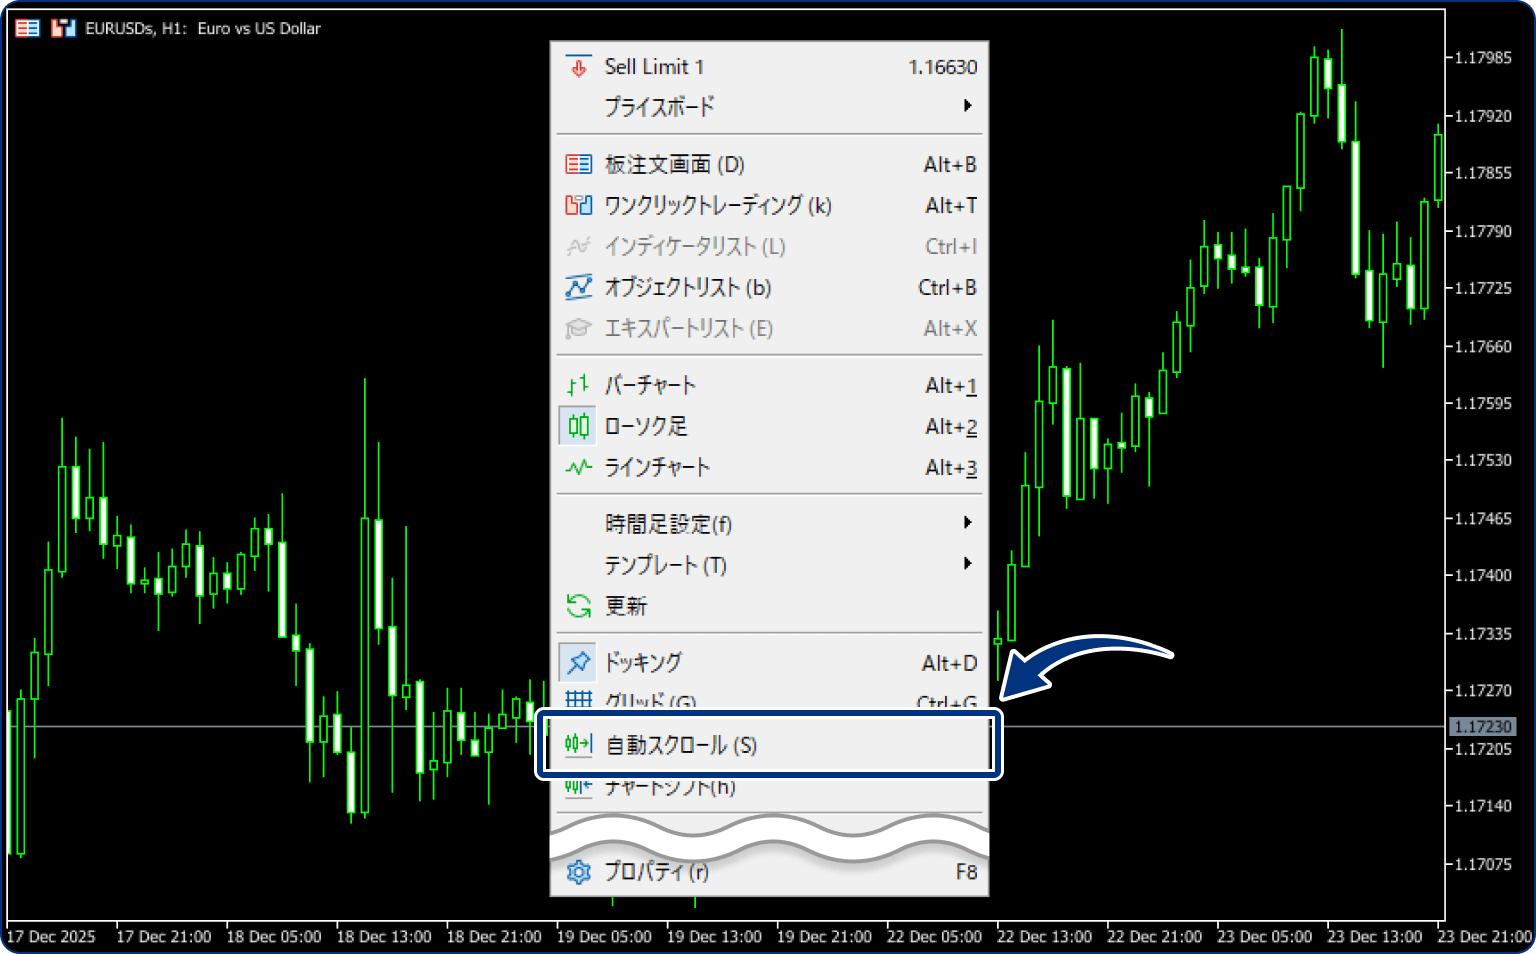Open the プライスボード submenu
1536x954 pixels.
(658, 106)
